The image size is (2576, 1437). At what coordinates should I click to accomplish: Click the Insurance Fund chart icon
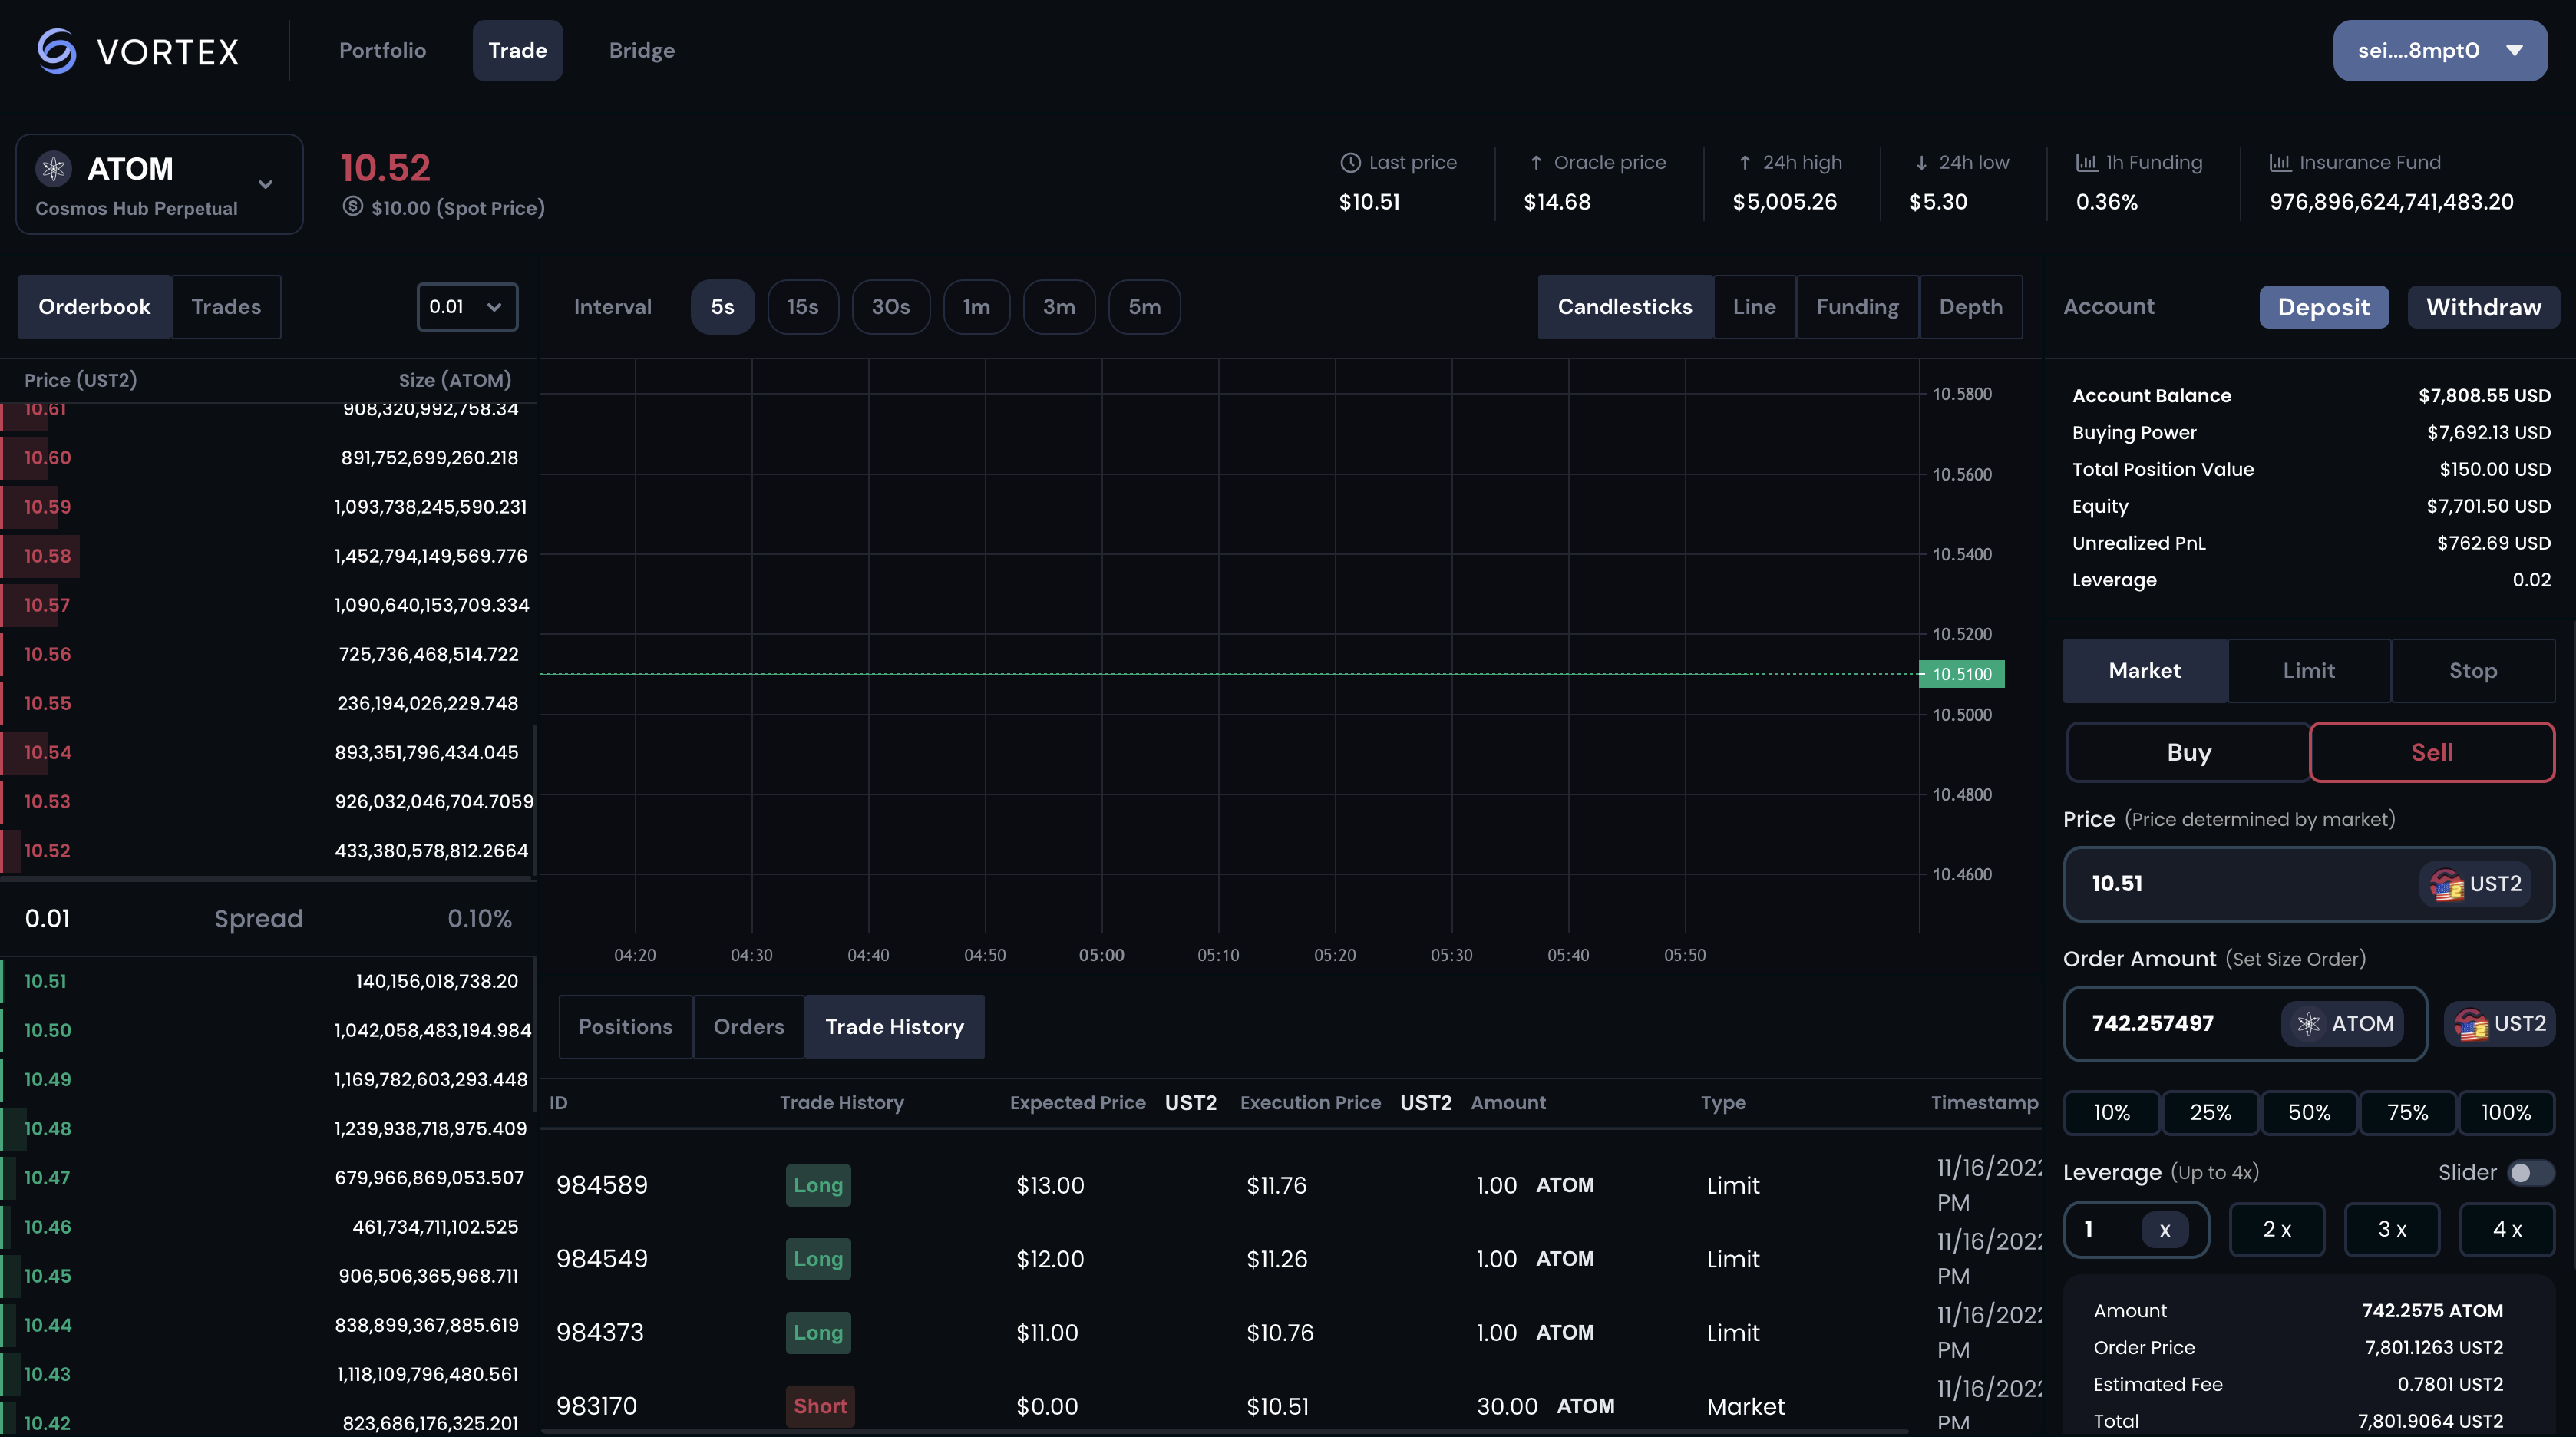(x=2279, y=162)
